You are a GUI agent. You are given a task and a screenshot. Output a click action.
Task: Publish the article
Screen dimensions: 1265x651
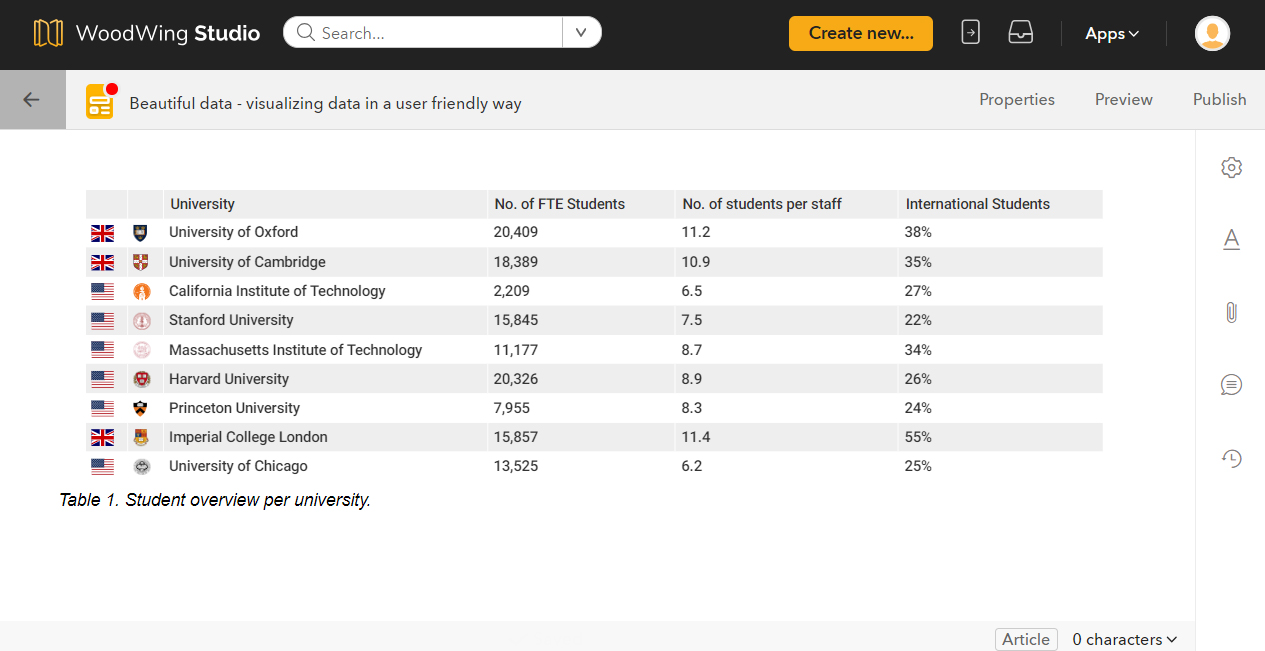tap(1219, 99)
